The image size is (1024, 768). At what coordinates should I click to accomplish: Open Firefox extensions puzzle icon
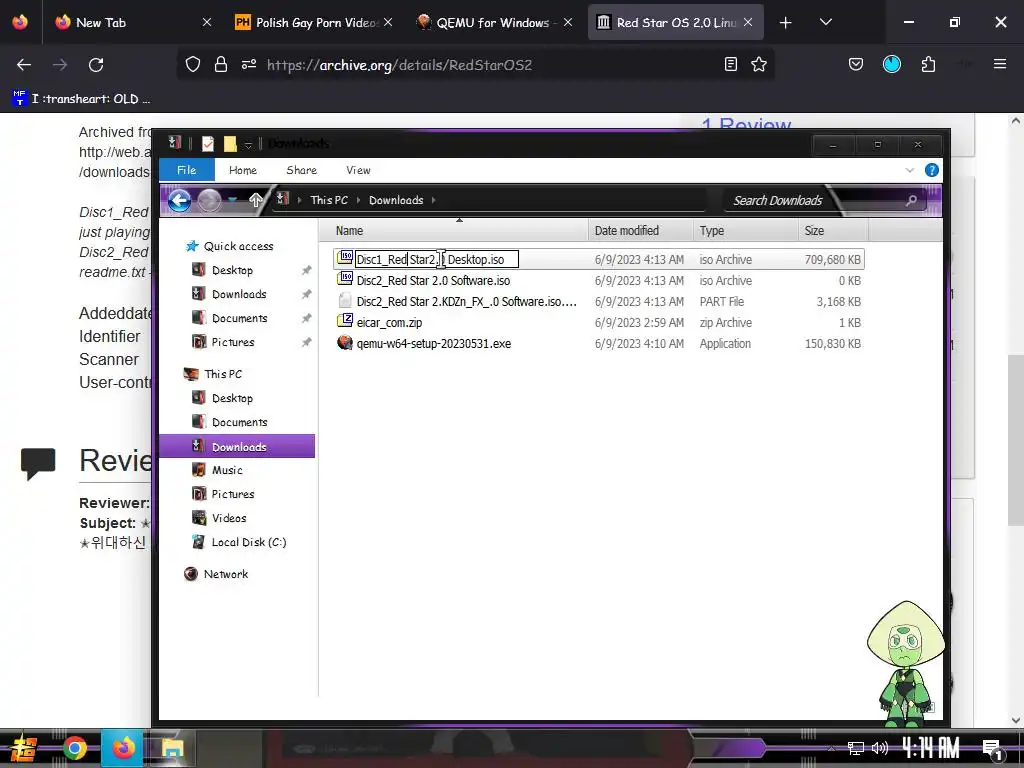[x=928, y=64]
